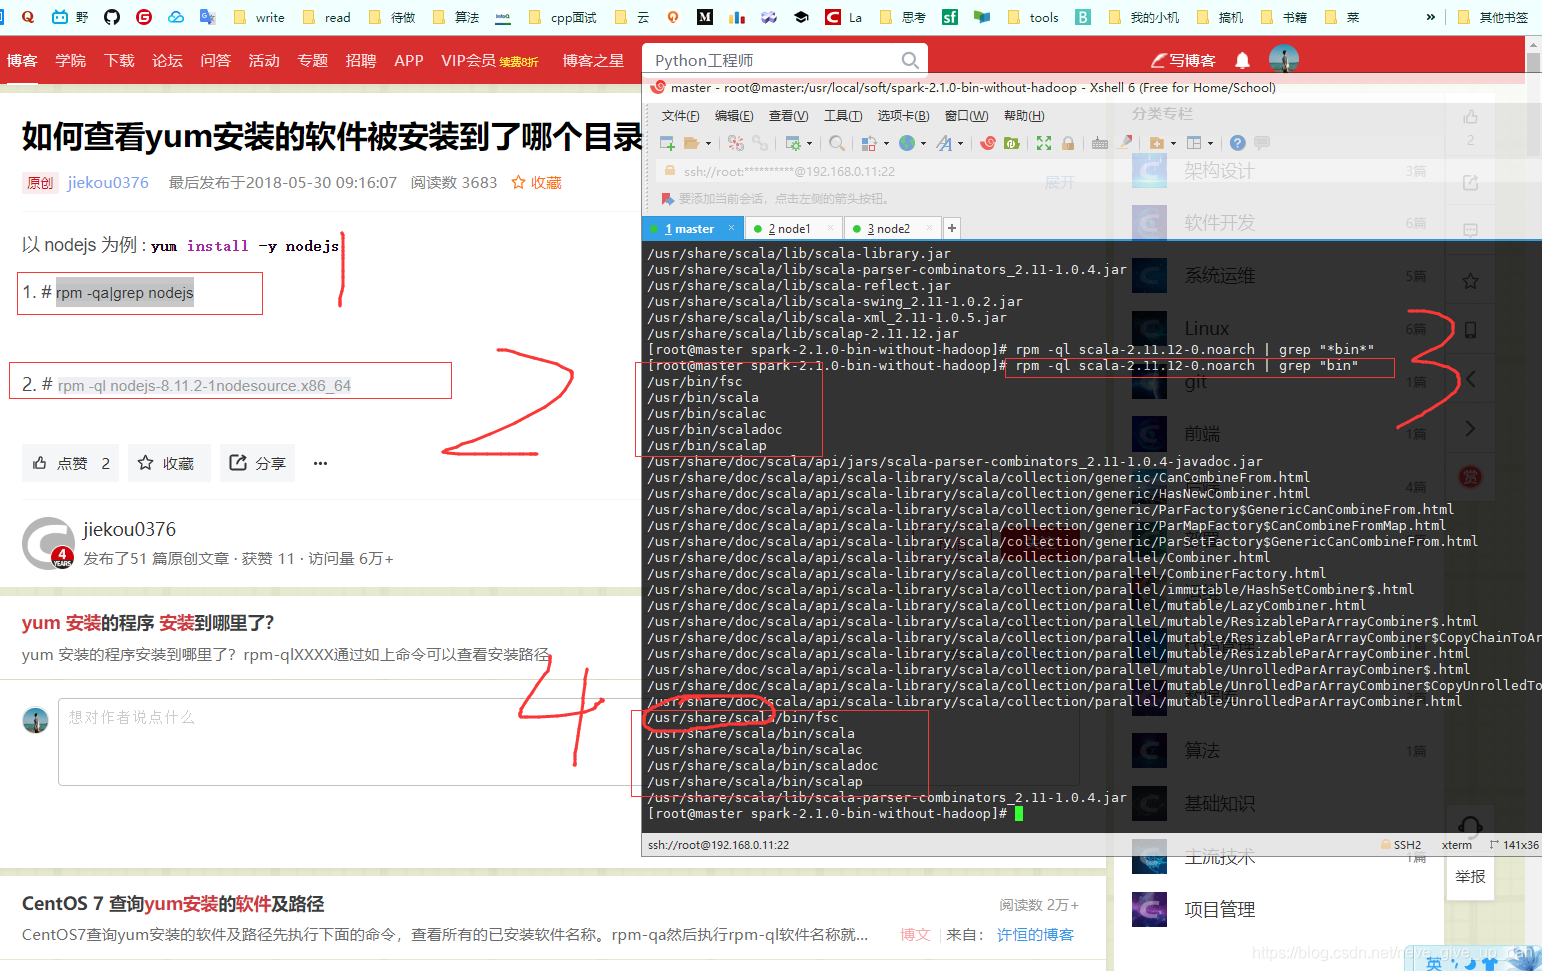Toggle Xshell full screen arrows icon

(x=1044, y=143)
